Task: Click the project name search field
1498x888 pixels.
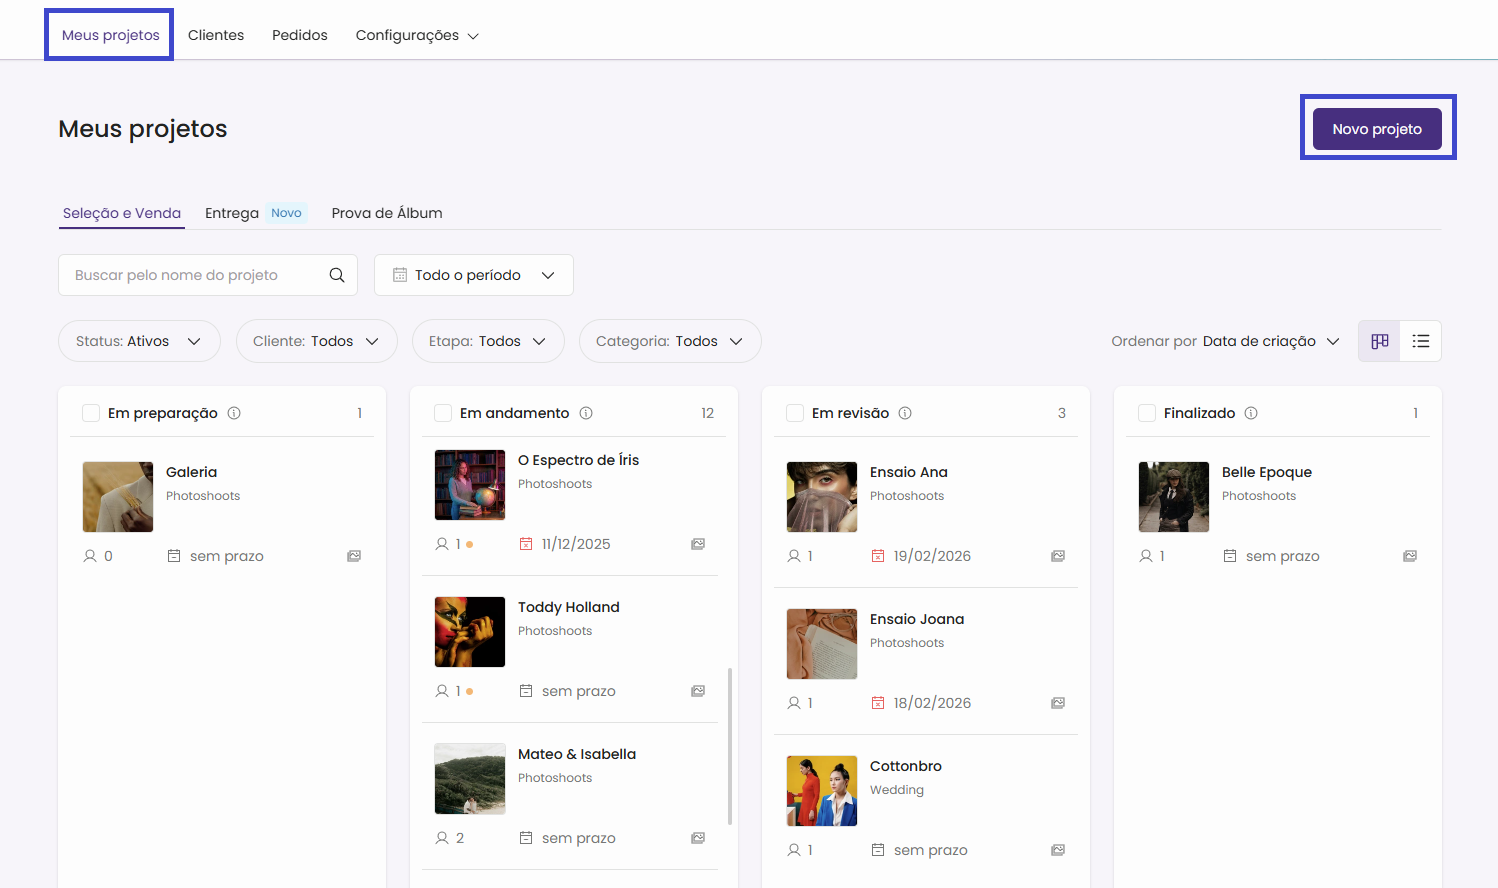Action: [x=195, y=275]
